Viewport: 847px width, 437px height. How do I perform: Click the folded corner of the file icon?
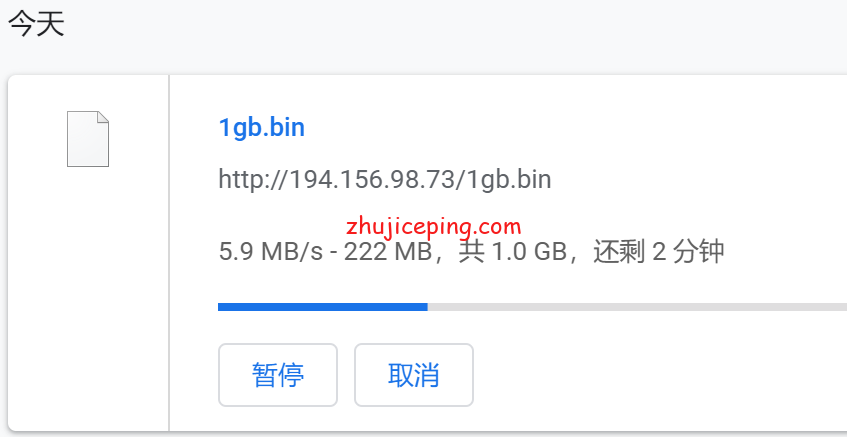point(103,117)
